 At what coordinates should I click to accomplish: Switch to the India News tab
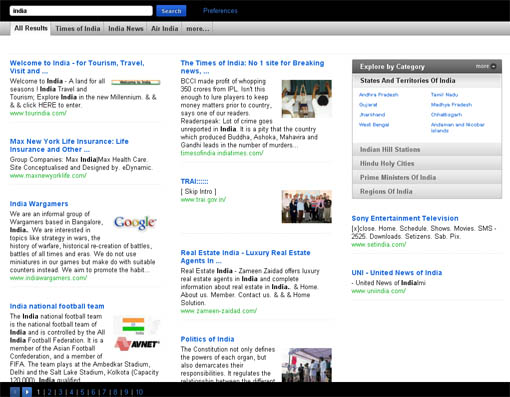point(126,29)
